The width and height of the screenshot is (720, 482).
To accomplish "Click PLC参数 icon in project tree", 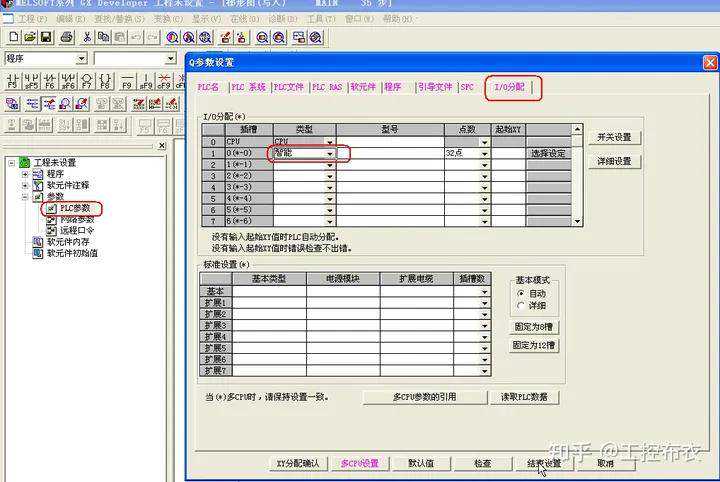I will (51, 208).
